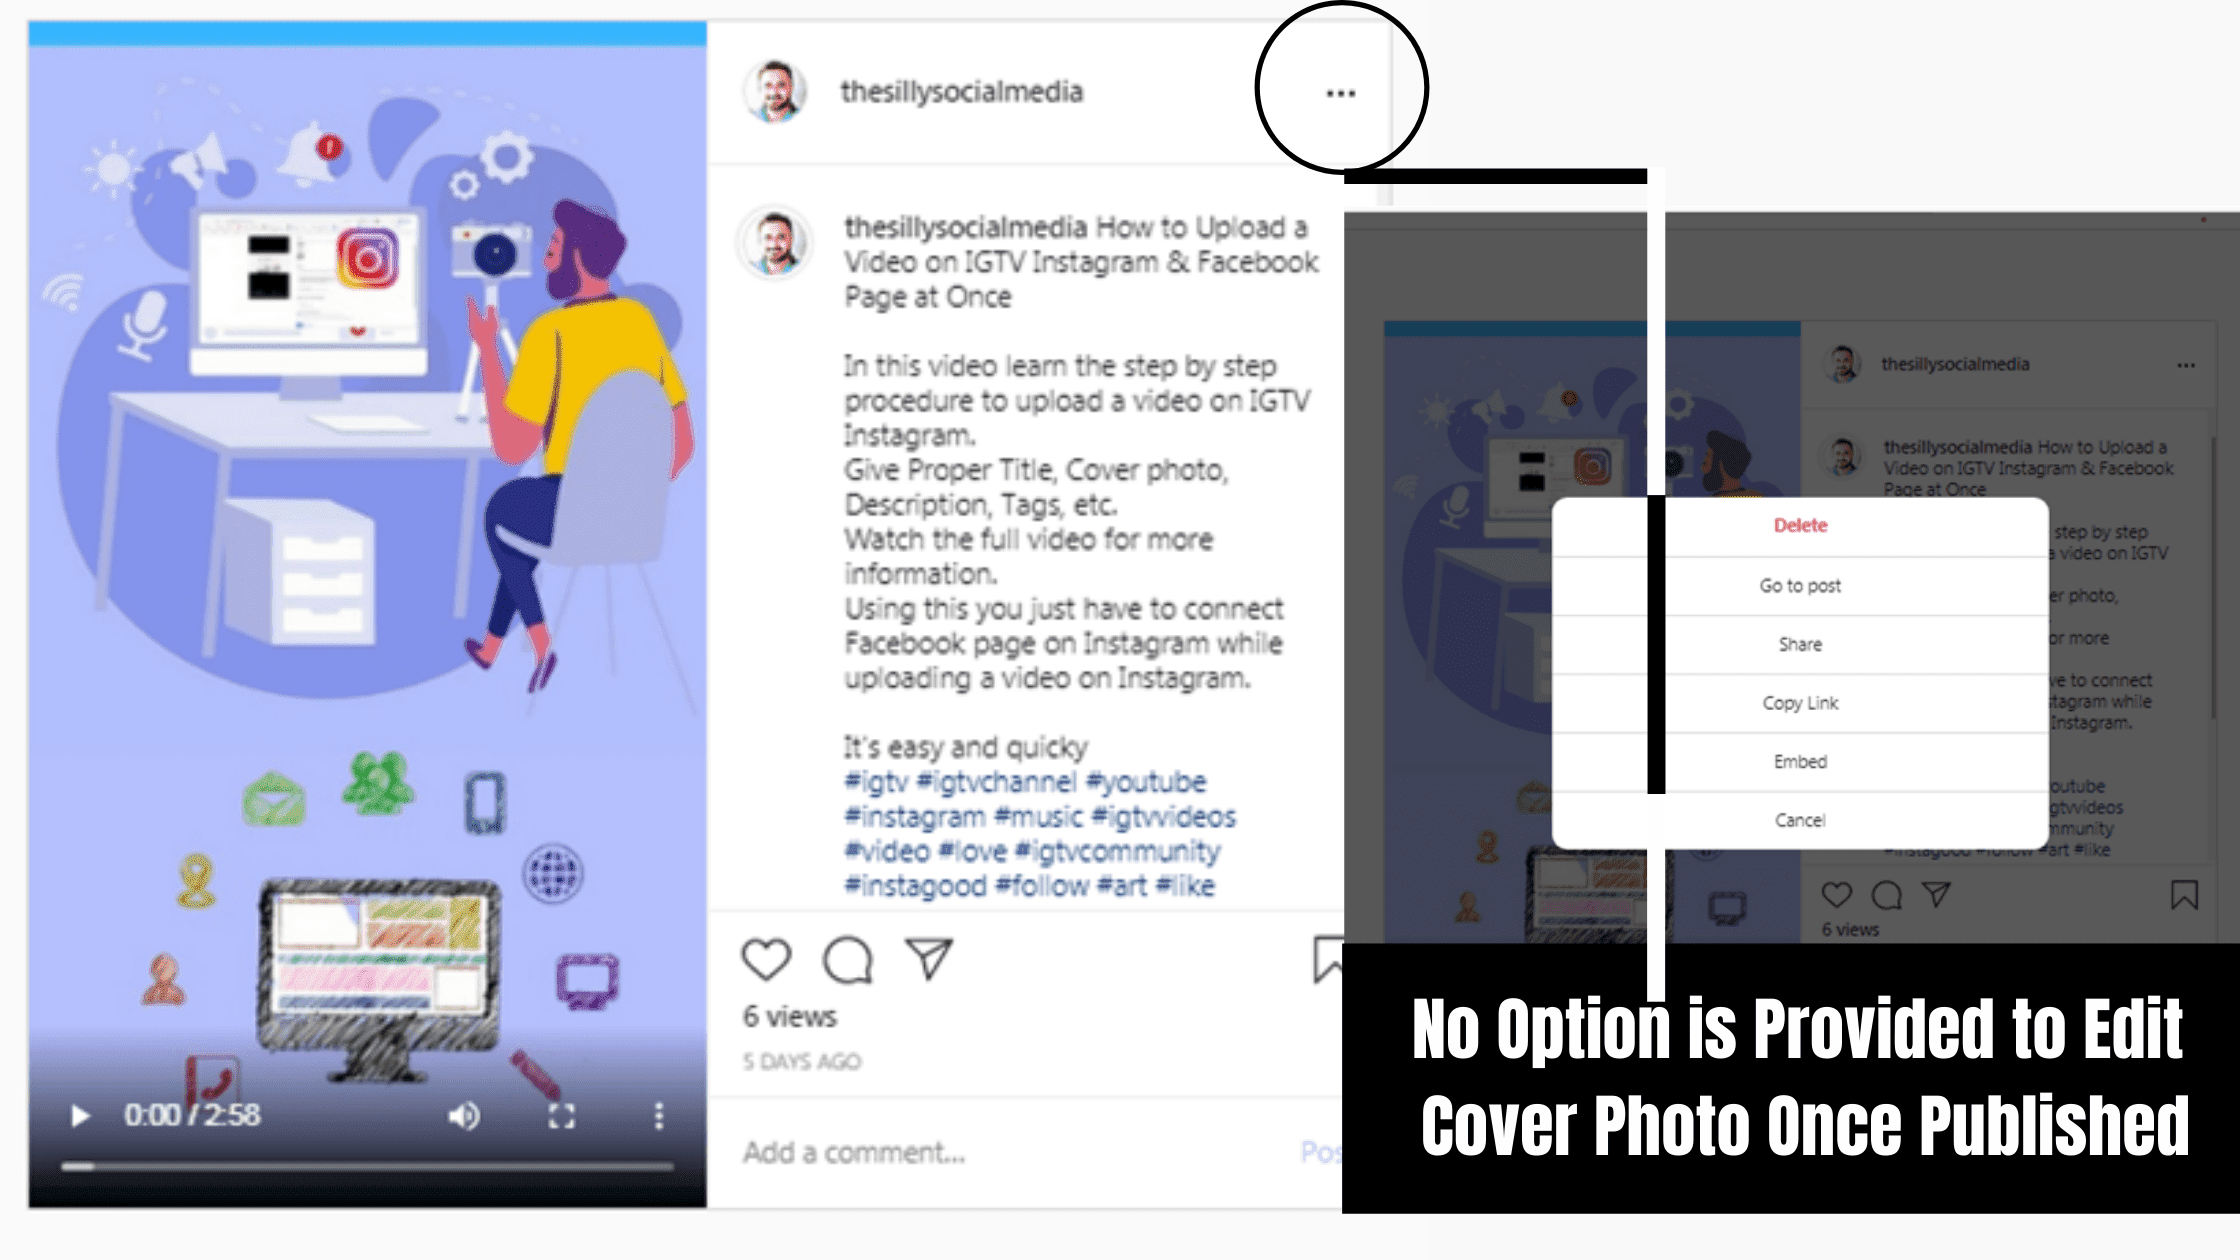Seek on the video progress bar
The width and height of the screenshot is (2240, 1260).
[x=367, y=1166]
